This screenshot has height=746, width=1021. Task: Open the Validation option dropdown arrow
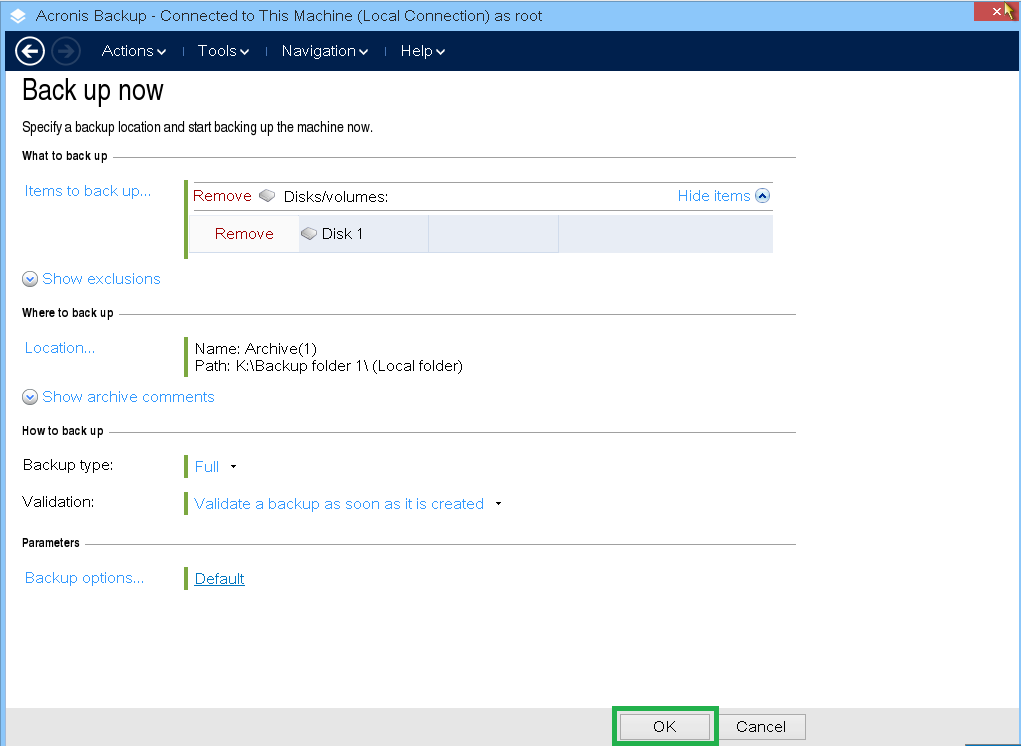click(x=498, y=504)
